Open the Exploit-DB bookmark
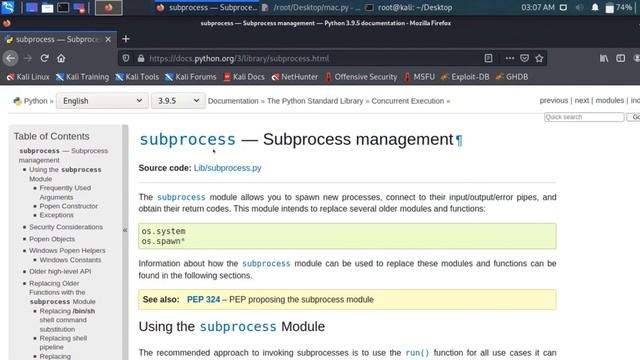 pyautogui.click(x=465, y=77)
